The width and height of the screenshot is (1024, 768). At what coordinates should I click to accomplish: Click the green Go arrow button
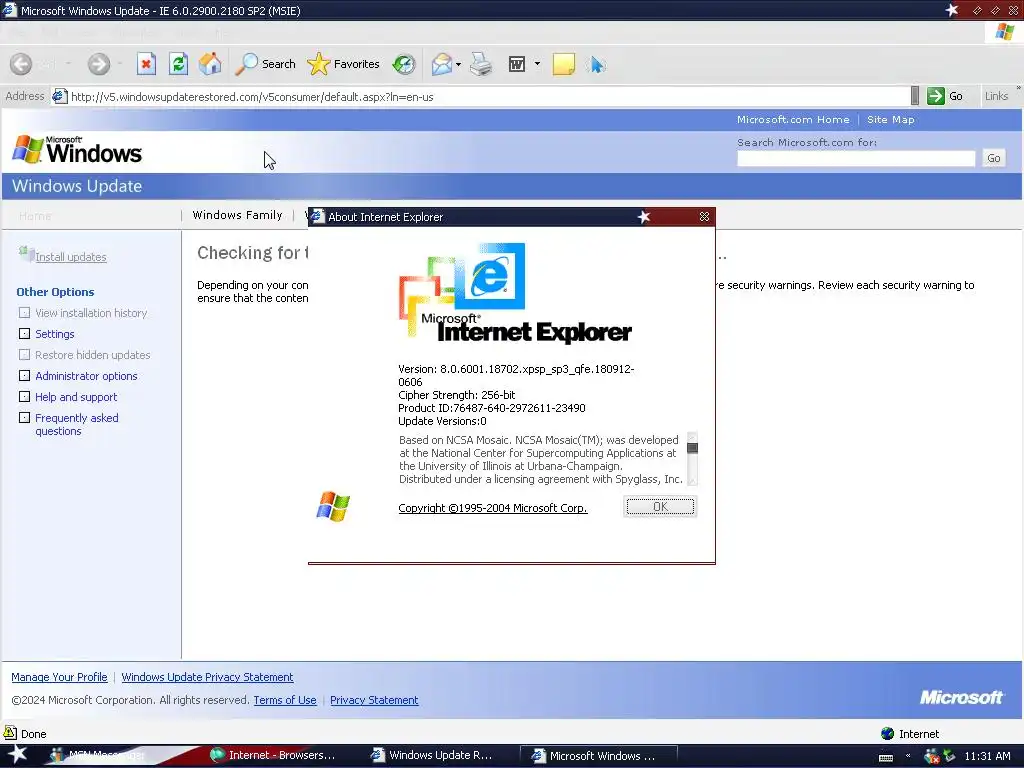click(x=936, y=96)
